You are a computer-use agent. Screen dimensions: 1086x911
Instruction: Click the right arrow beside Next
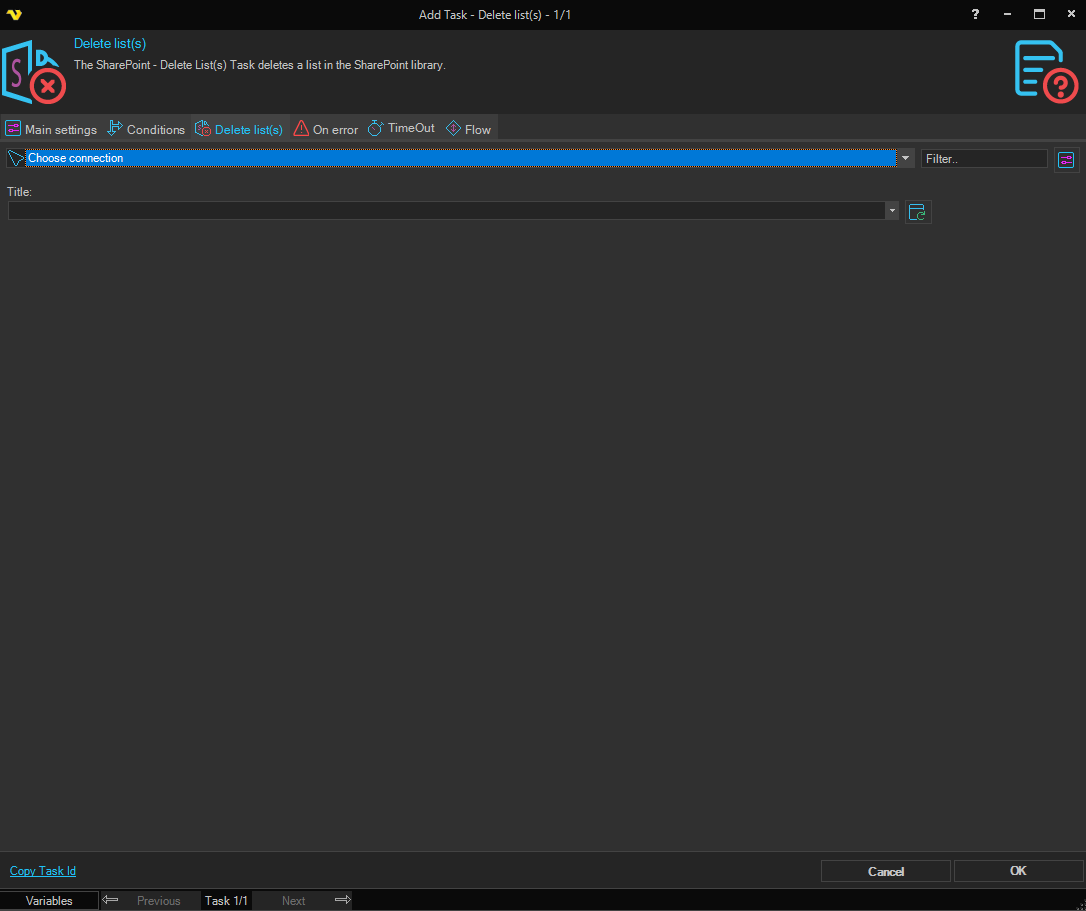342,900
